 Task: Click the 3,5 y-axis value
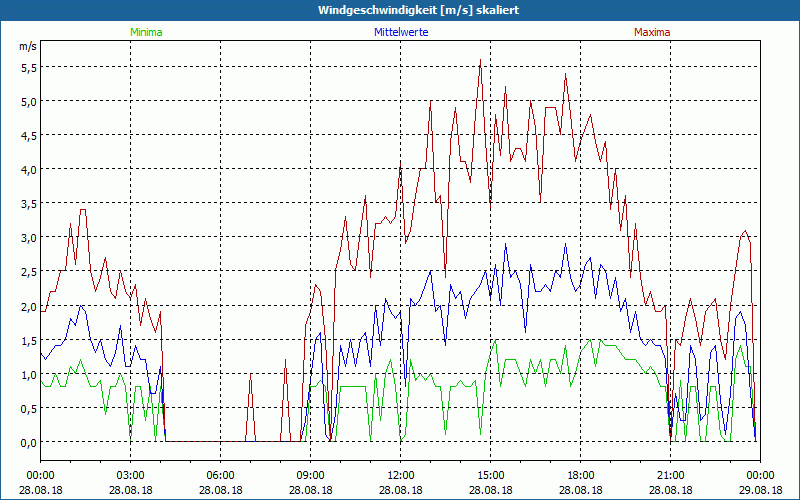pyautogui.click(x=29, y=204)
